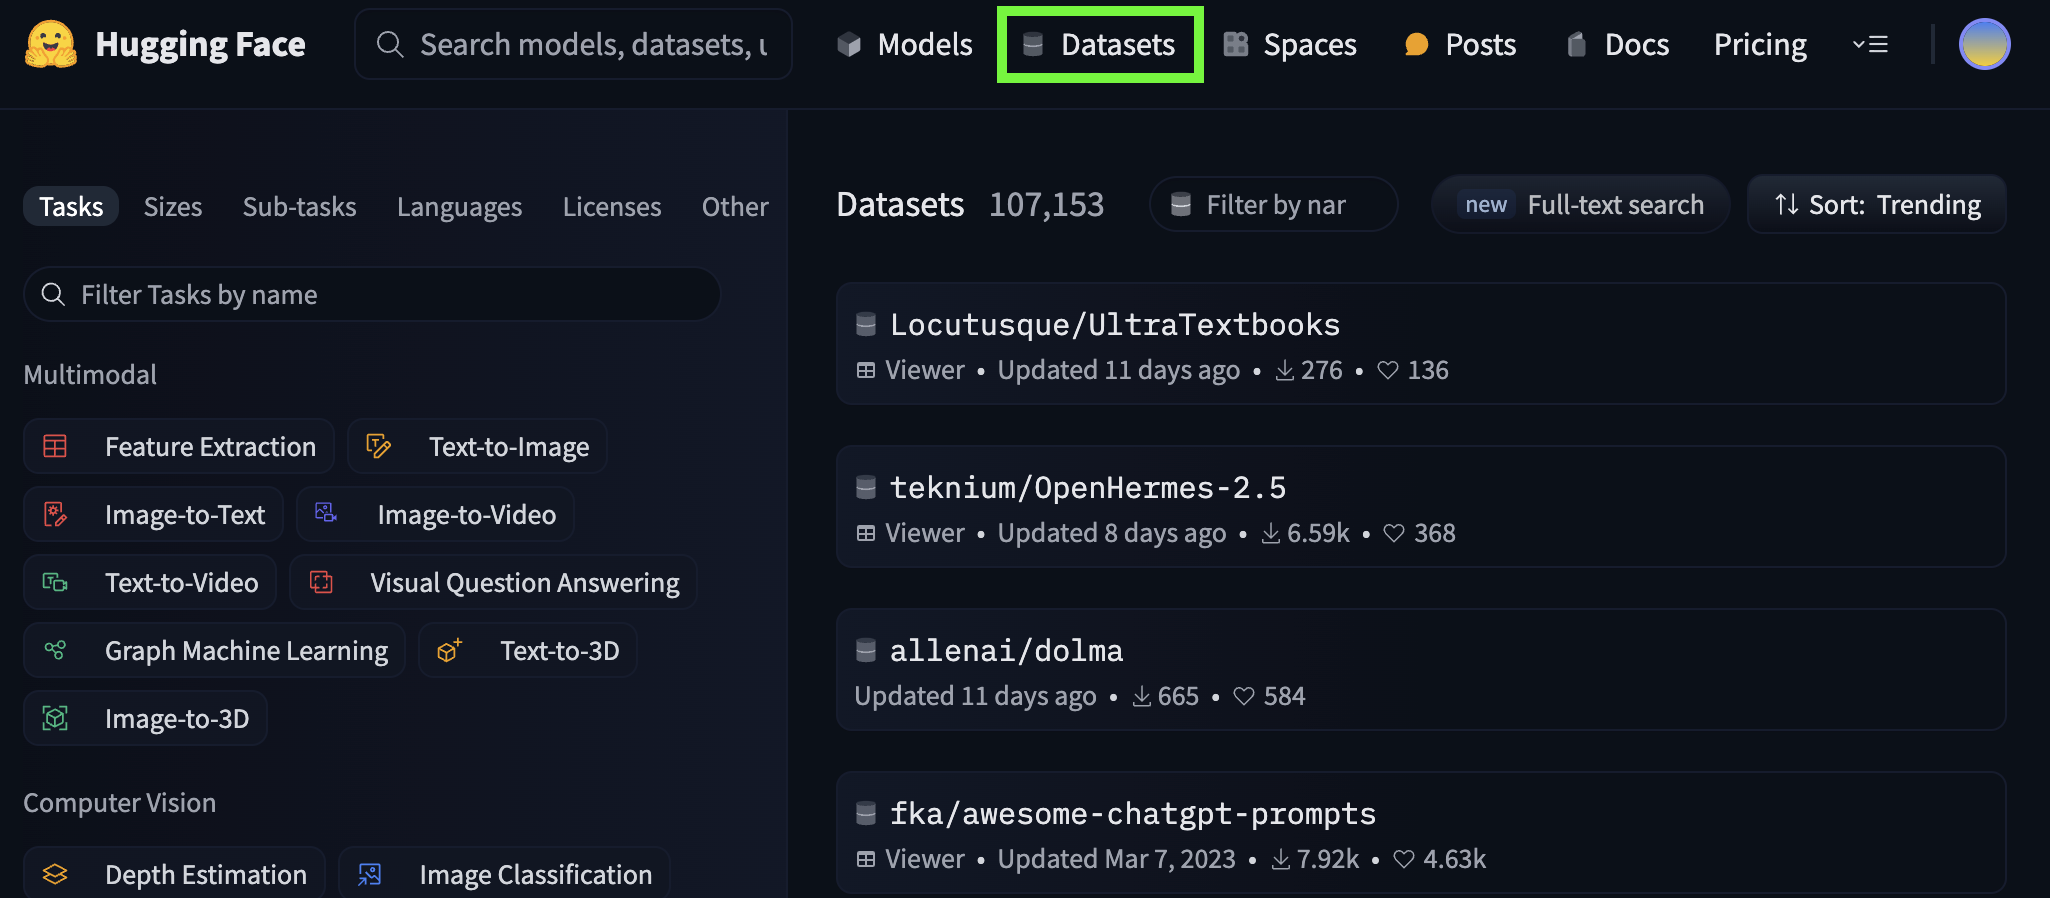The height and width of the screenshot is (898, 2050).
Task: Focus the Search models, datasets field
Action: coord(573,44)
